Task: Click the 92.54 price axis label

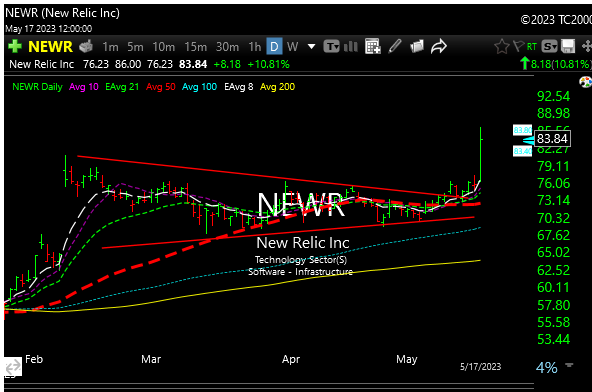Action: (553, 96)
